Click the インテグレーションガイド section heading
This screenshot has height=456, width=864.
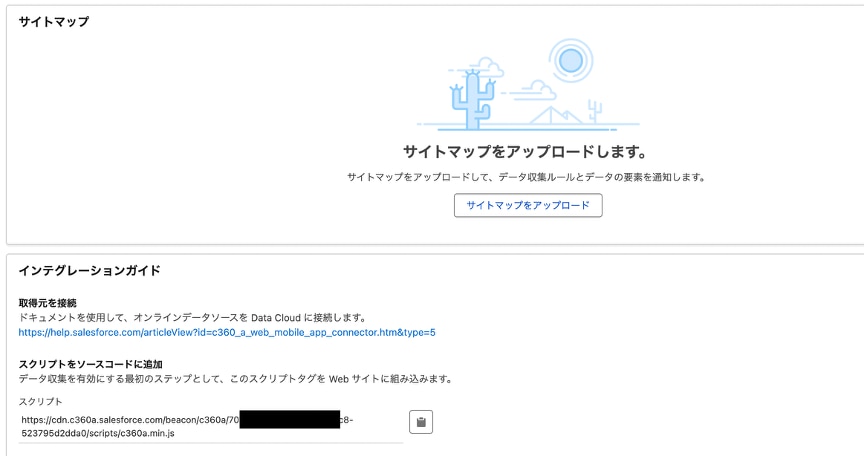pos(89,271)
